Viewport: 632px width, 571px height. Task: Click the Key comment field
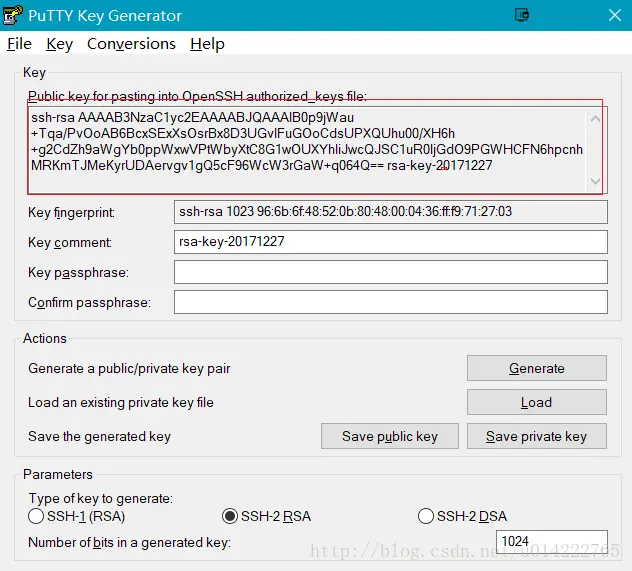click(391, 242)
